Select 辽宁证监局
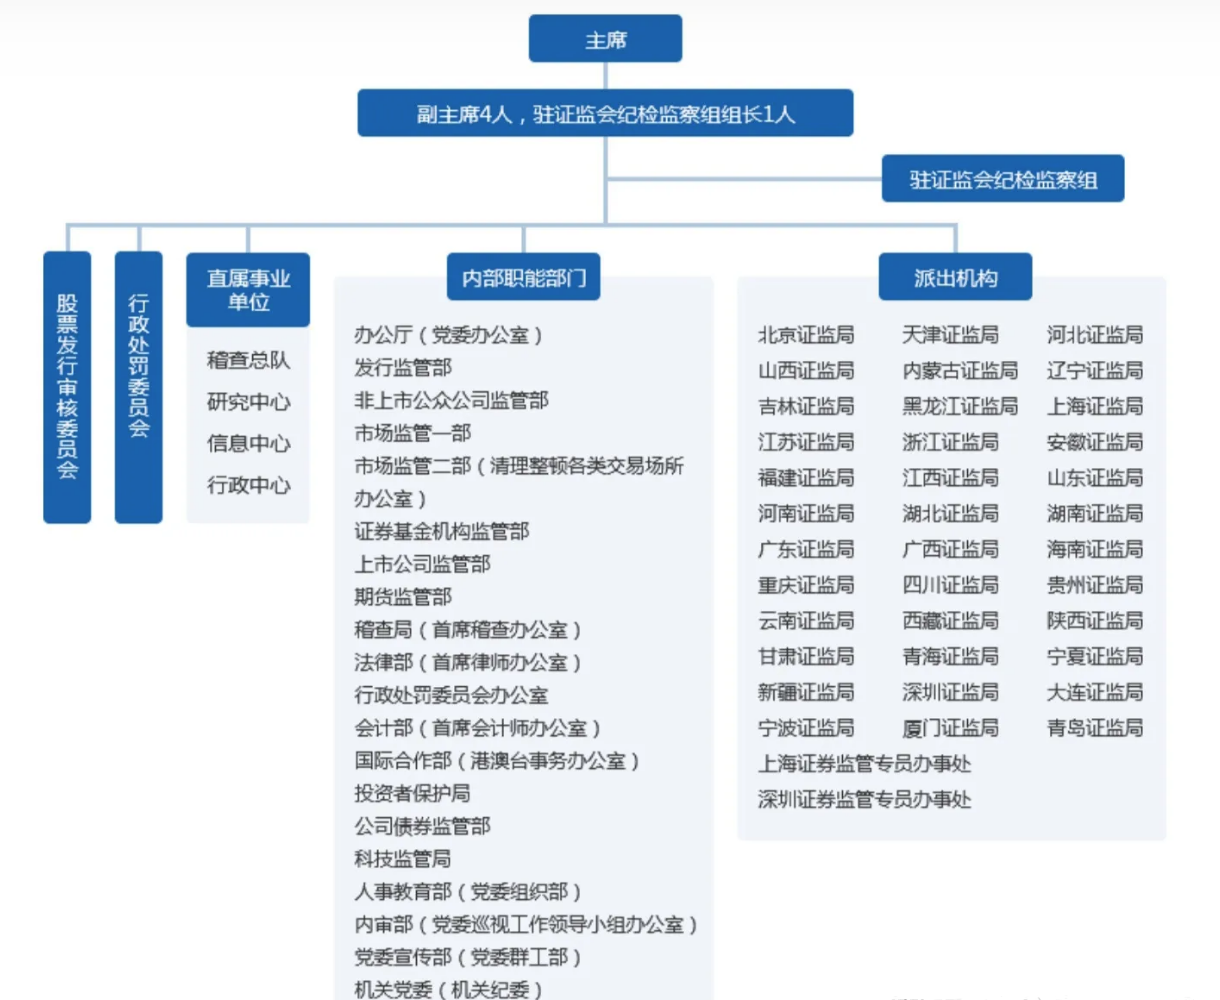1220x1000 pixels. [x=1095, y=371]
